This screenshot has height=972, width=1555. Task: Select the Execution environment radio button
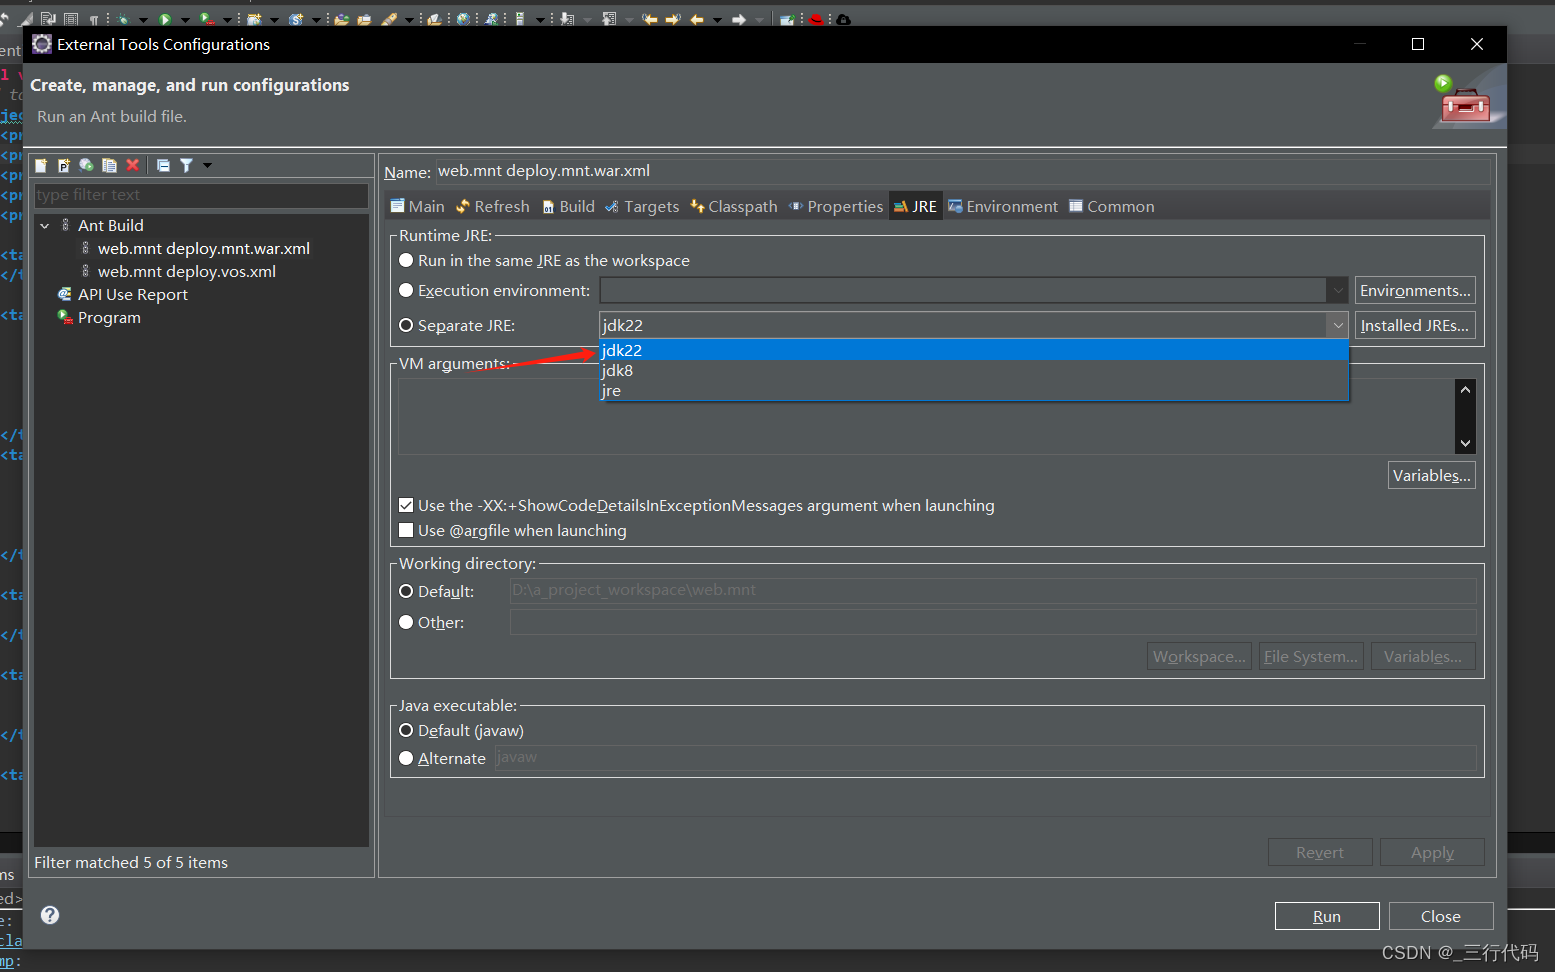click(406, 290)
